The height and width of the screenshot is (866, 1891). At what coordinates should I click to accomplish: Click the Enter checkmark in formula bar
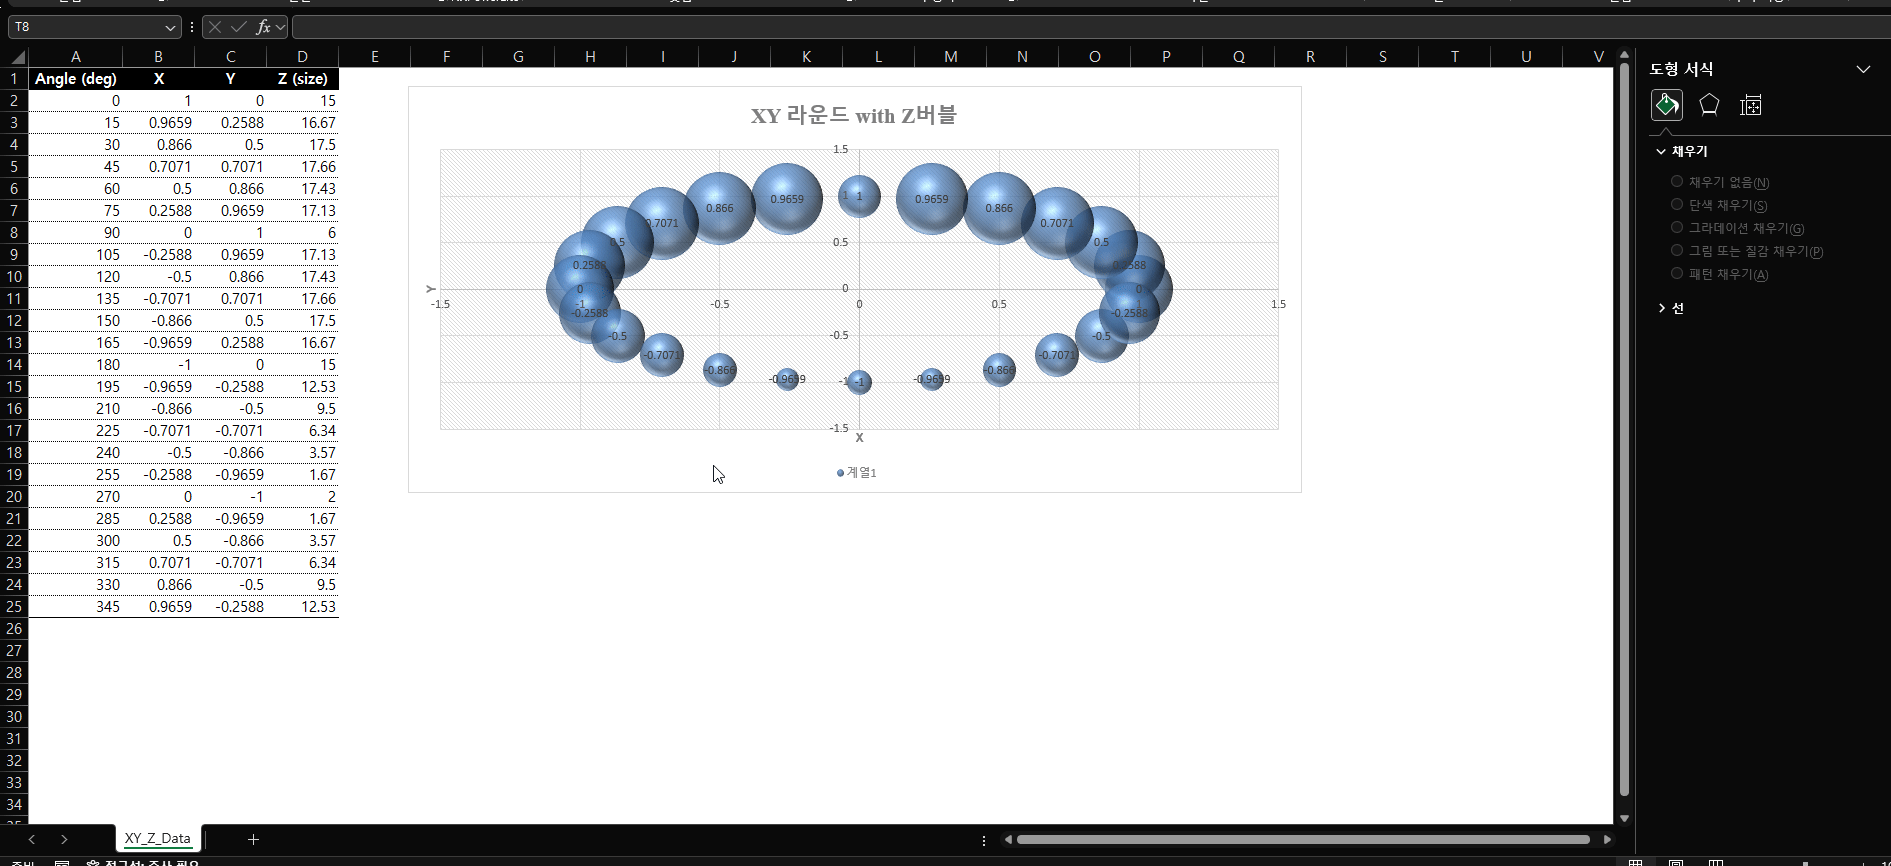[238, 27]
